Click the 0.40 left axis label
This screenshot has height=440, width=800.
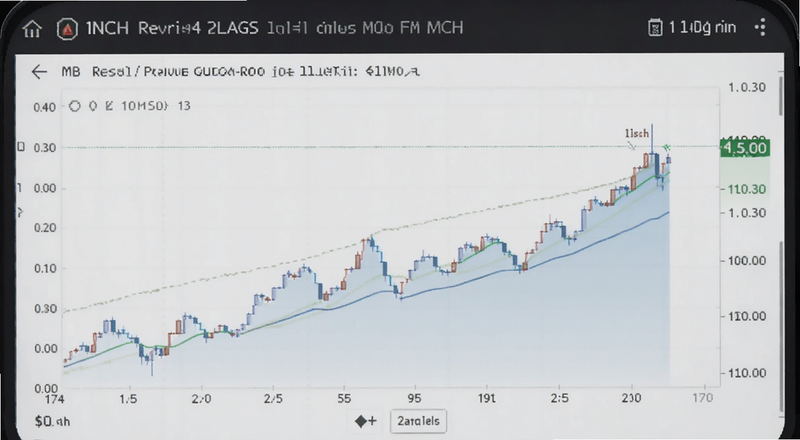click(x=44, y=107)
